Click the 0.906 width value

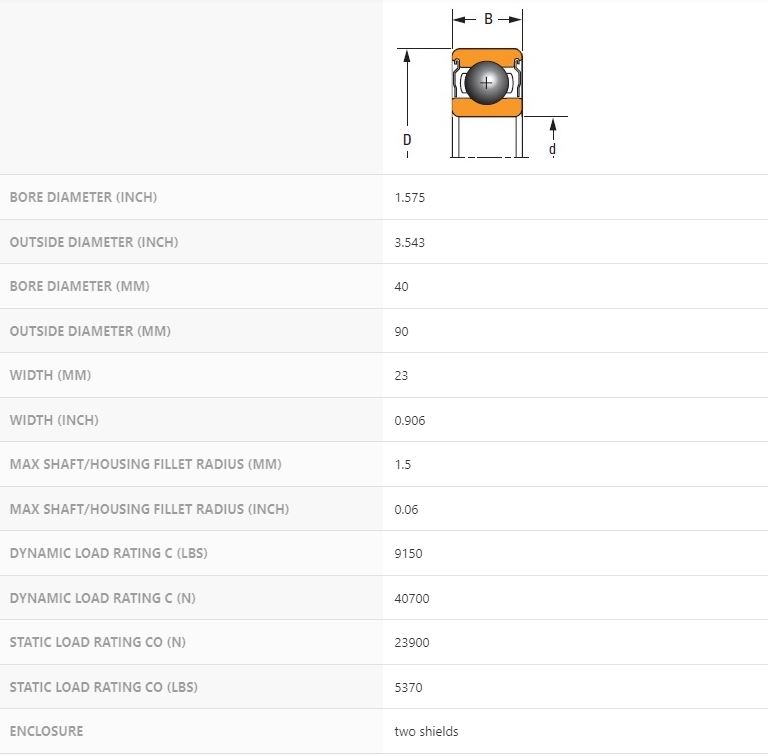410,420
